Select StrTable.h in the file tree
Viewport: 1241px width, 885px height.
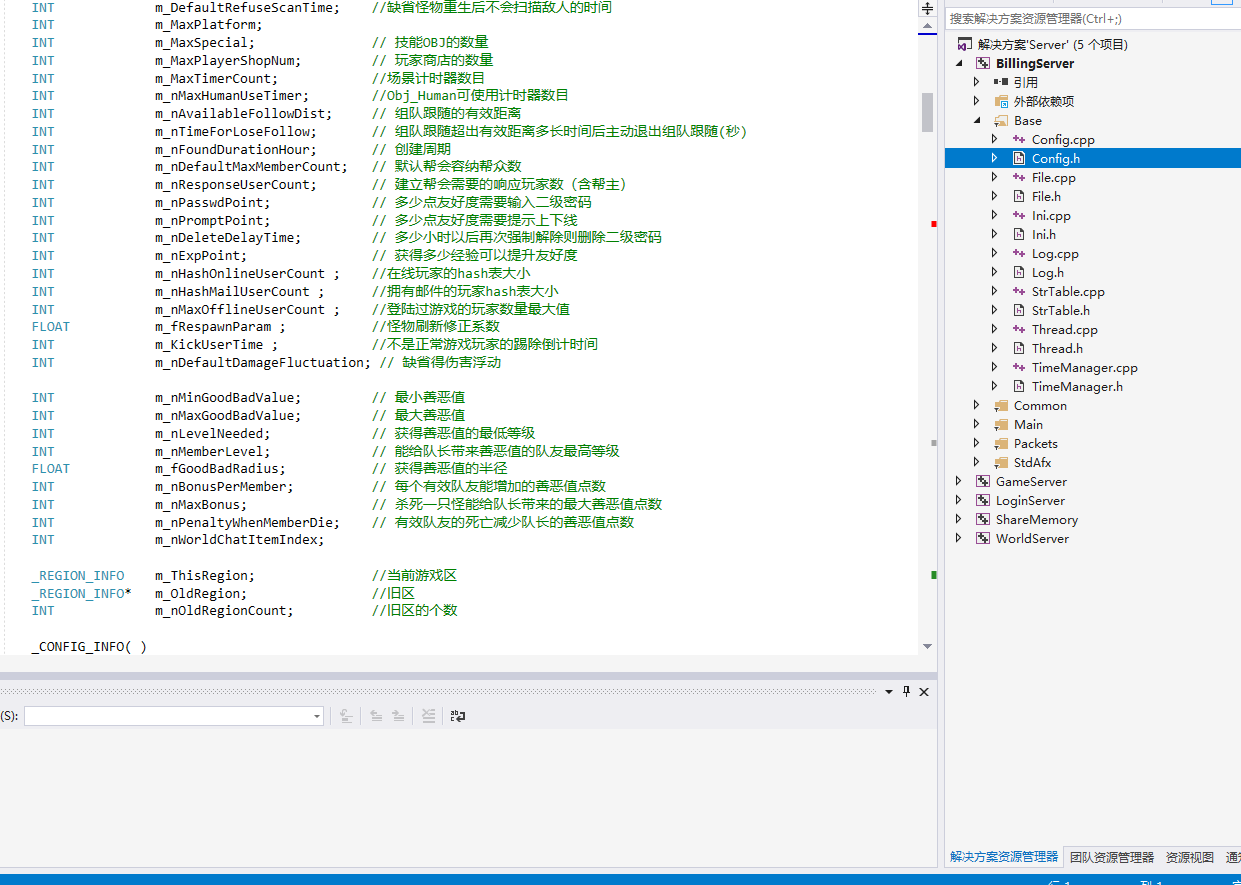(x=1060, y=311)
